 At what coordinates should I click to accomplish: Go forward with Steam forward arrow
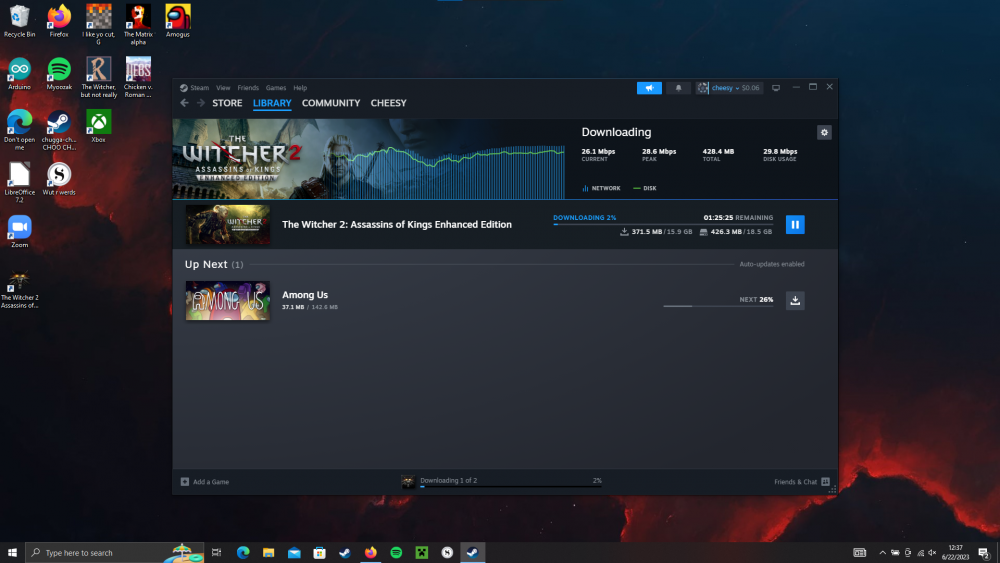coord(200,103)
